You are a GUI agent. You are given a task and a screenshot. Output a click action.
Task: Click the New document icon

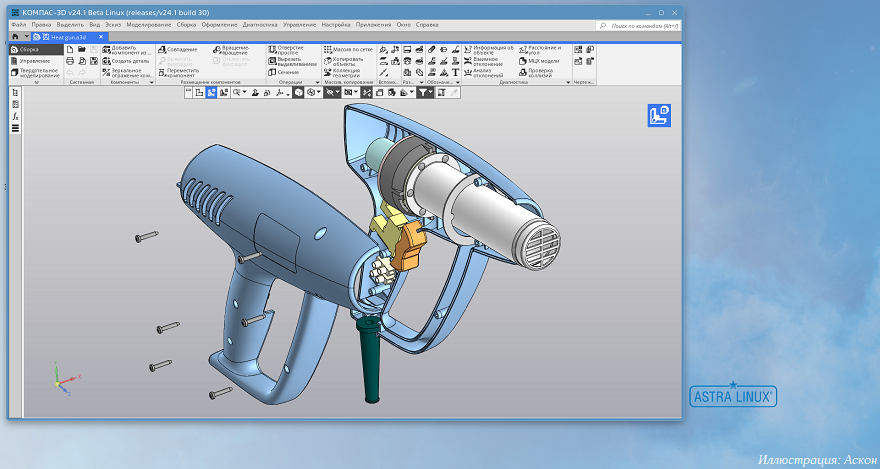click(x=69, y=49)
